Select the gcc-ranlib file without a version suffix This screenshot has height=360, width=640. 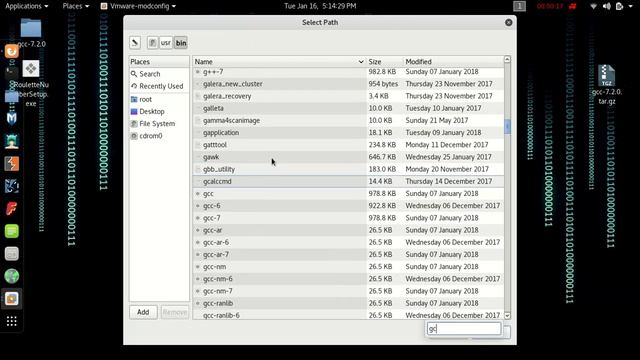[348, 303]
